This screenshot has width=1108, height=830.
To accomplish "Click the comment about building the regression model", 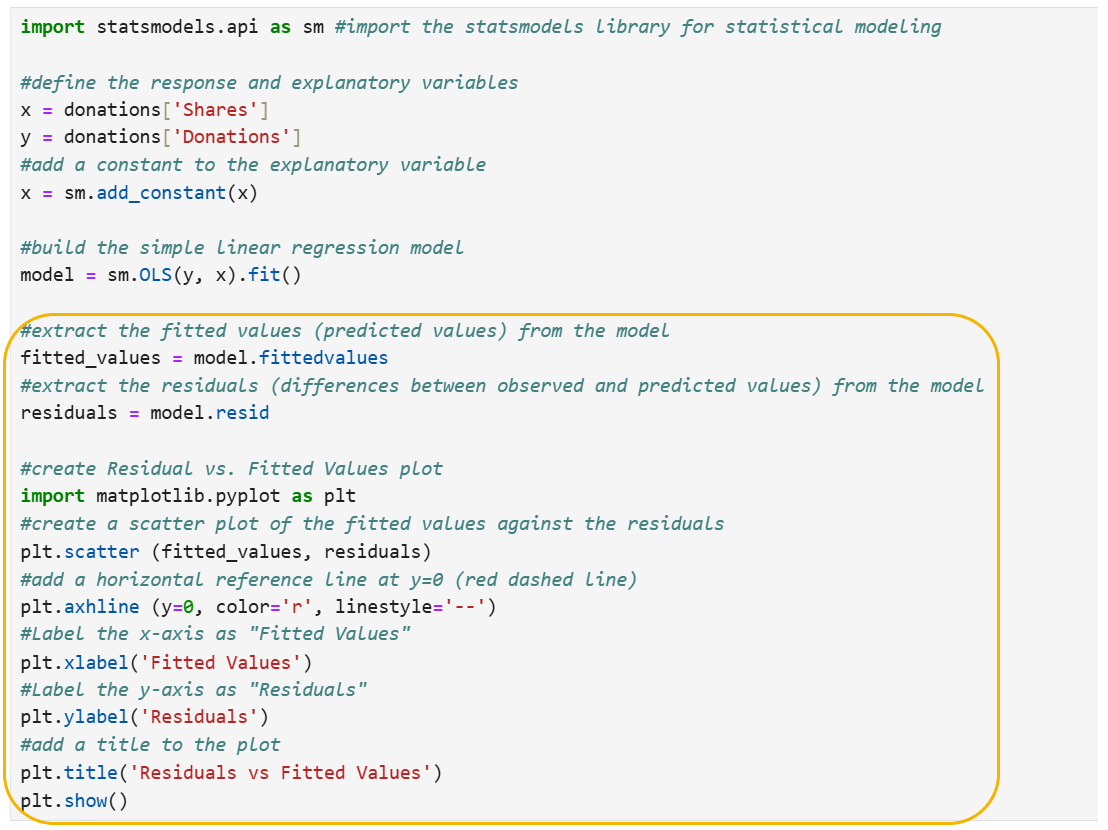I will (x=241, y=247).
